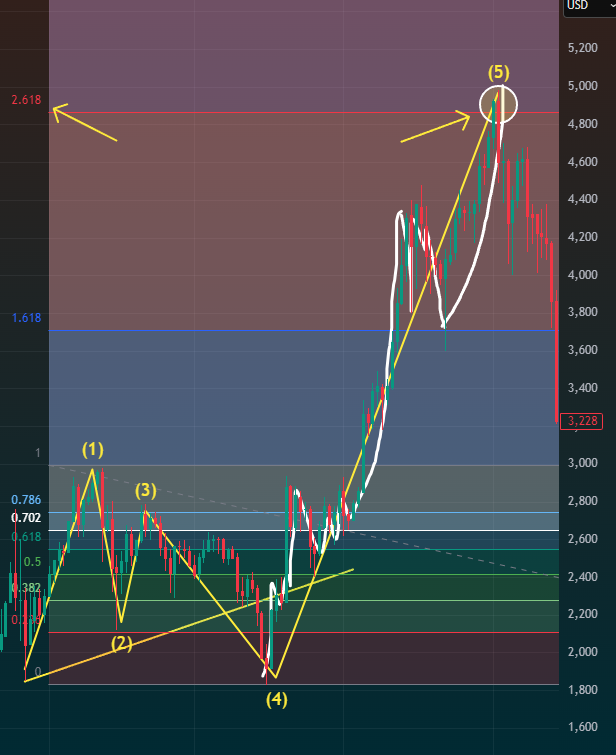
Task: Select the 1.618 Fibonacci level label
Action: tap(26, 318)
